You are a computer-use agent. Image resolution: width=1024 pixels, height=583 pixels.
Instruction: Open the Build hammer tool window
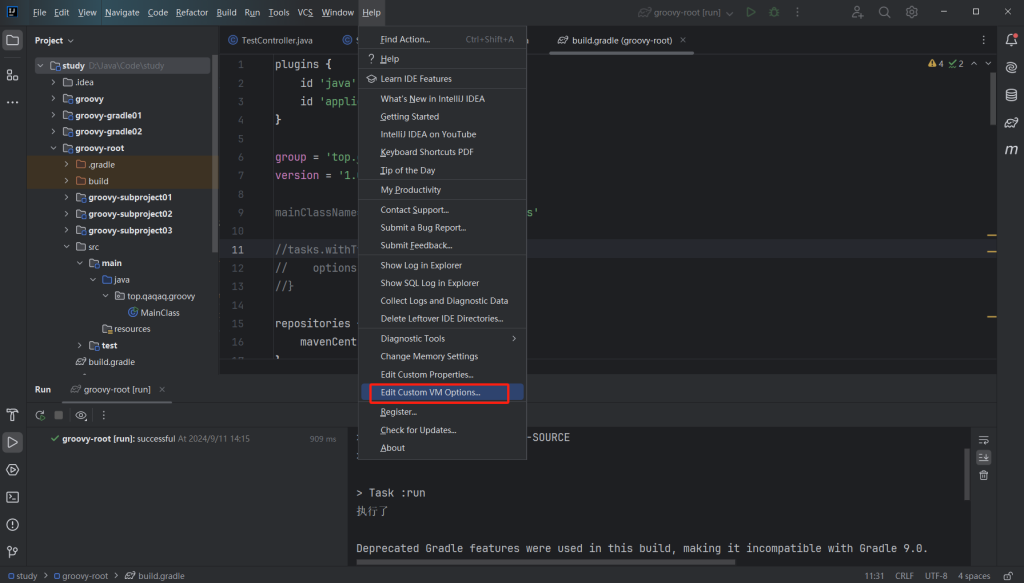pyautogui.click(x=12, y=415)
